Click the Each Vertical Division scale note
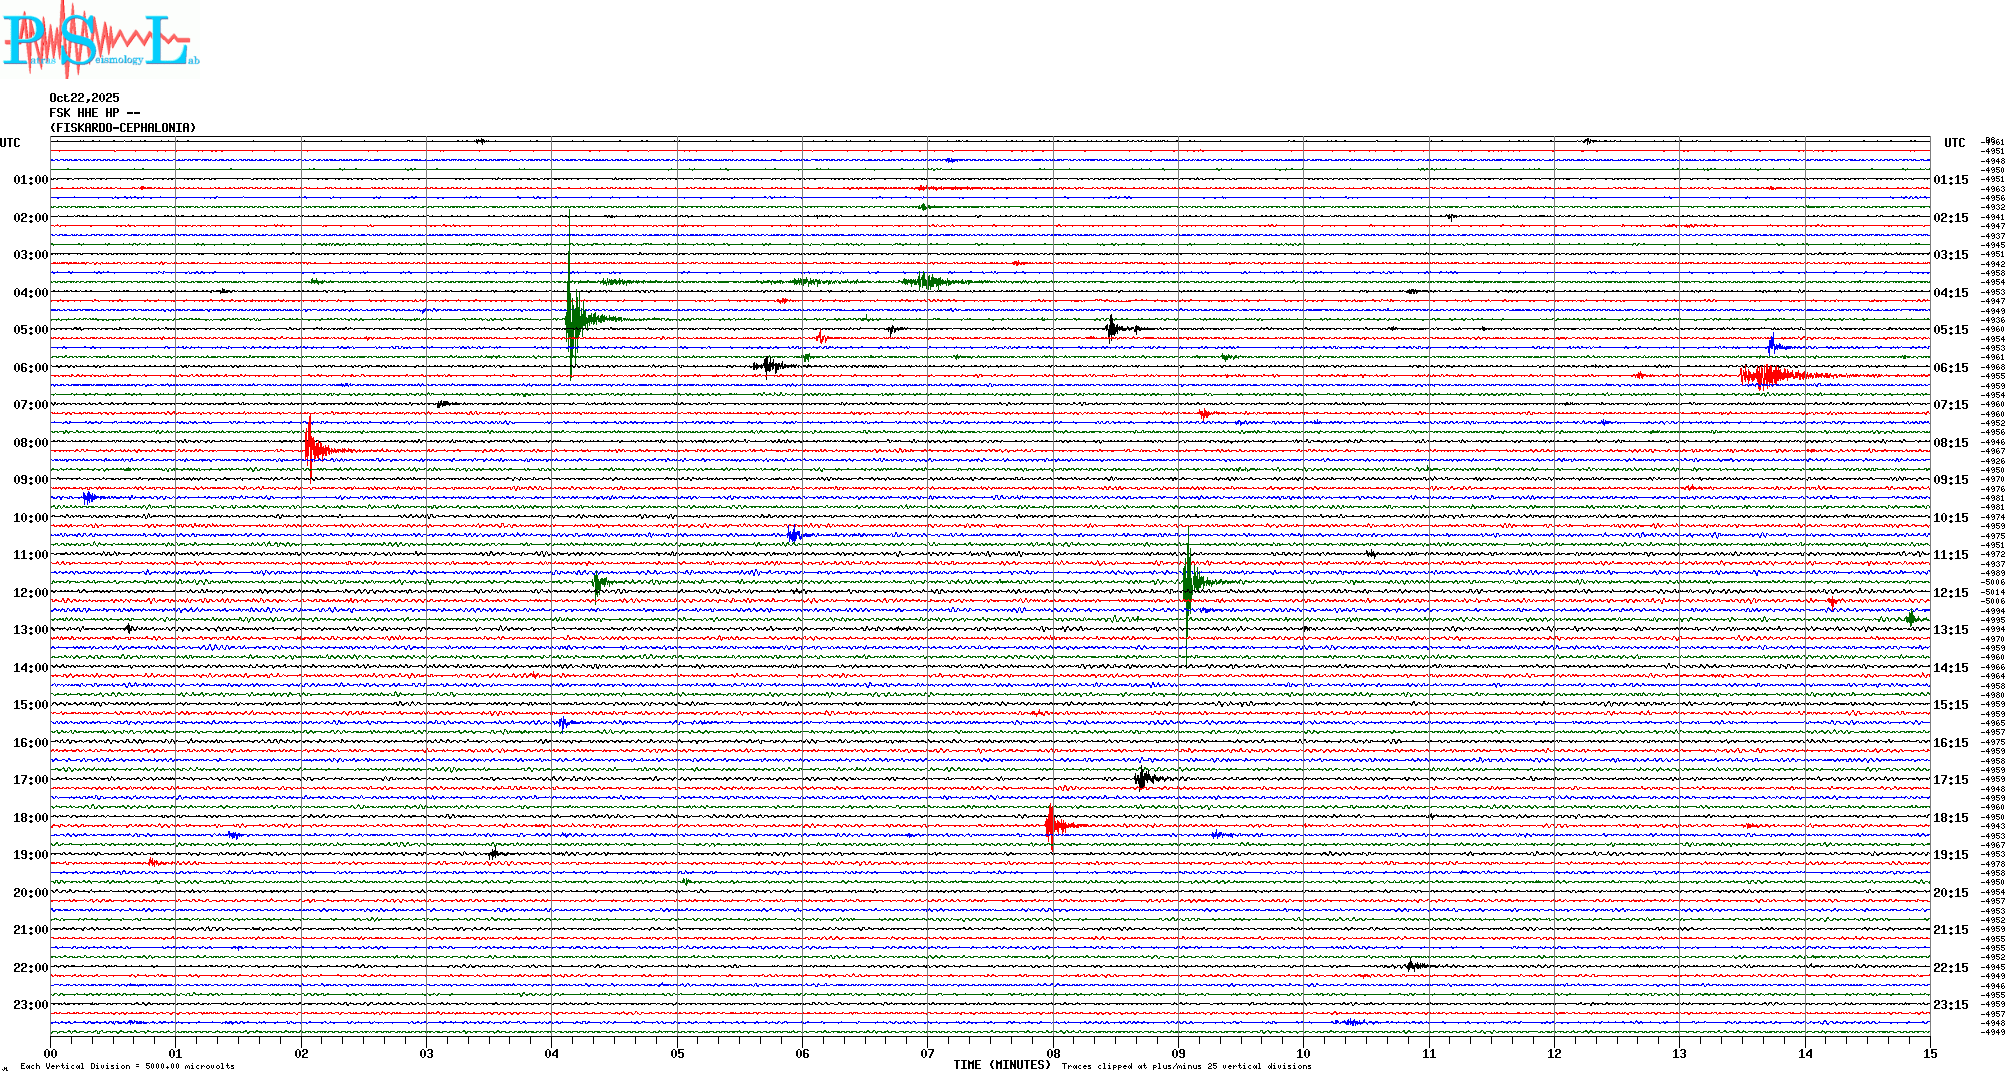 (x=127, y=1066)
